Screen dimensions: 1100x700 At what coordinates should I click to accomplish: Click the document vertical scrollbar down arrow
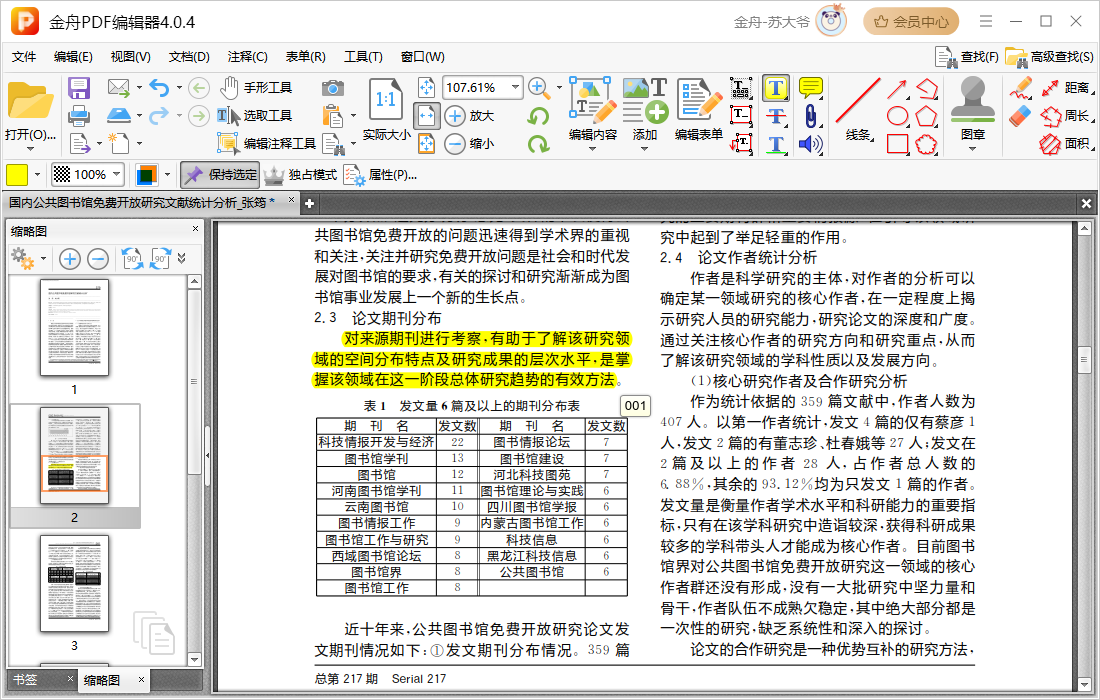click(1084, 684)
